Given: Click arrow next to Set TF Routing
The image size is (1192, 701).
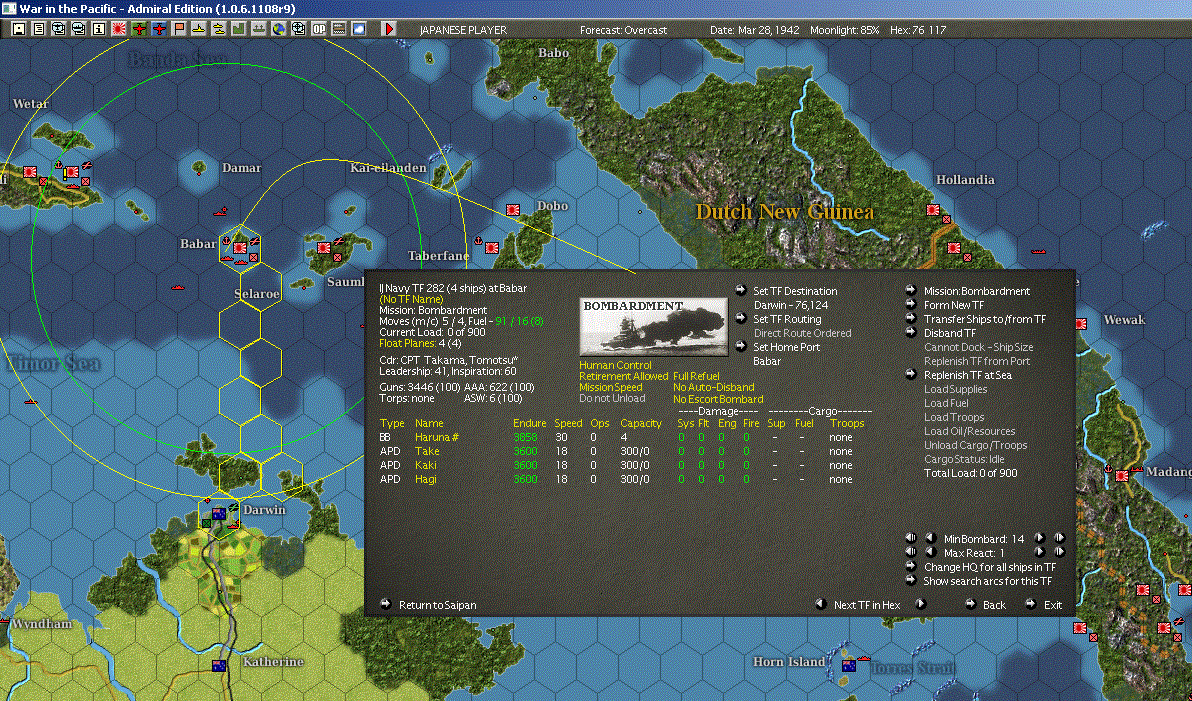Looking at the screenshot, I should pyautogui.click(x=740, y=318).
